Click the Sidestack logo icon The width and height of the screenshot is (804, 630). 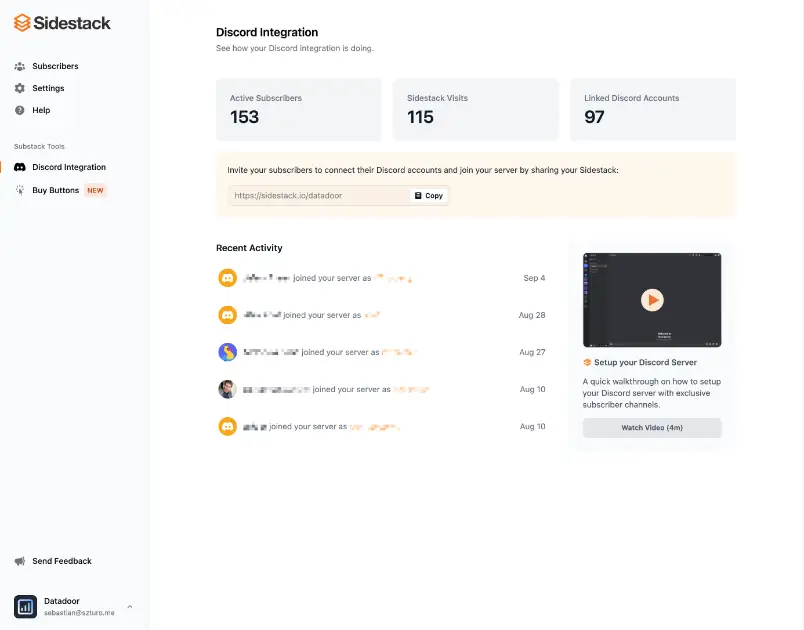tap(20, 21)
